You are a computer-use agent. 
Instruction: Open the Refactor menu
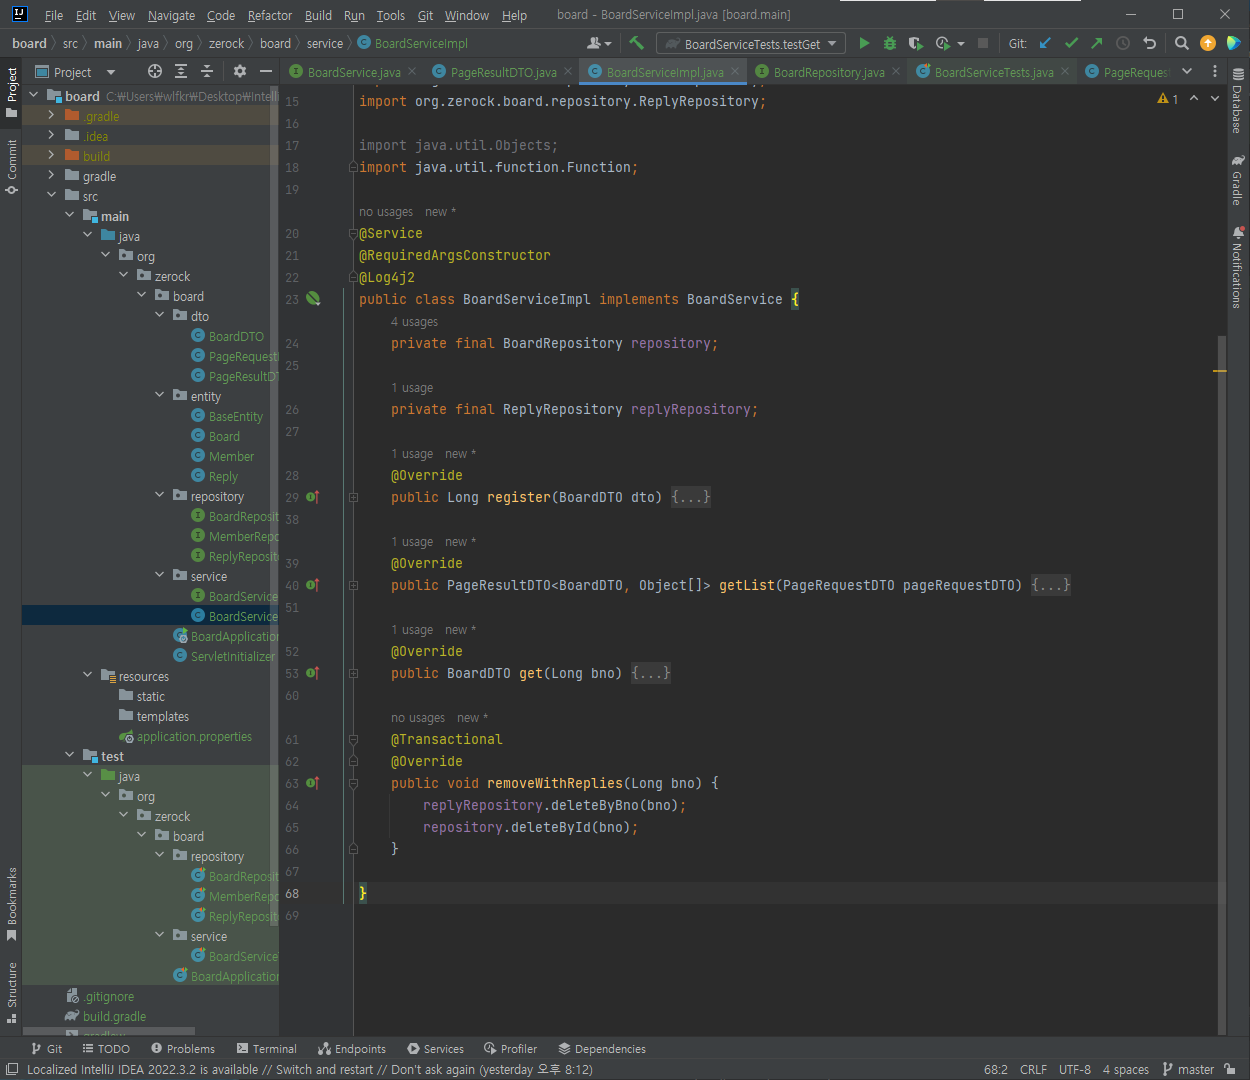[x=270, y=15]
